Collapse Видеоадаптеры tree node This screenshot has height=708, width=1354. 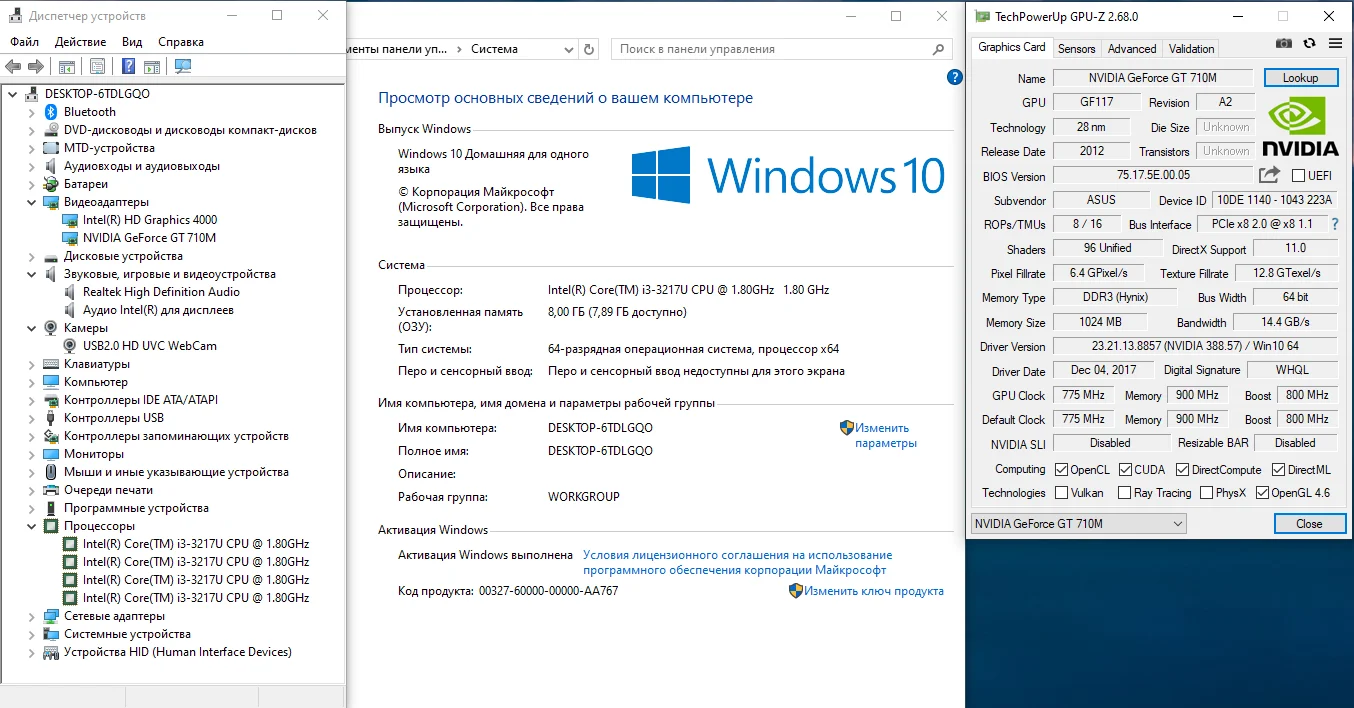point(32,202)
